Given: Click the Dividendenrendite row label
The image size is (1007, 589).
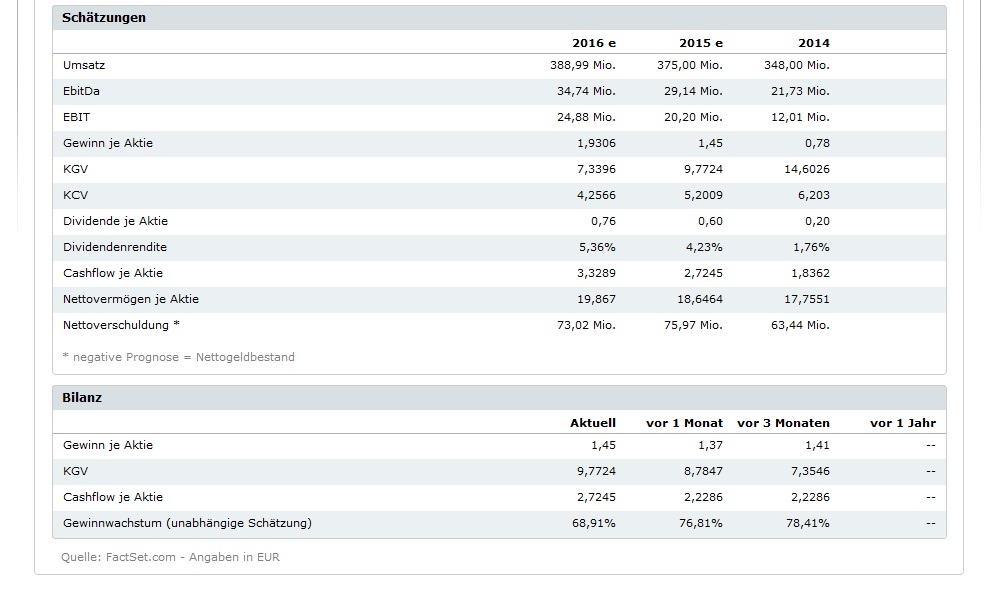Looking at the screenshot, I should (115, 247).
